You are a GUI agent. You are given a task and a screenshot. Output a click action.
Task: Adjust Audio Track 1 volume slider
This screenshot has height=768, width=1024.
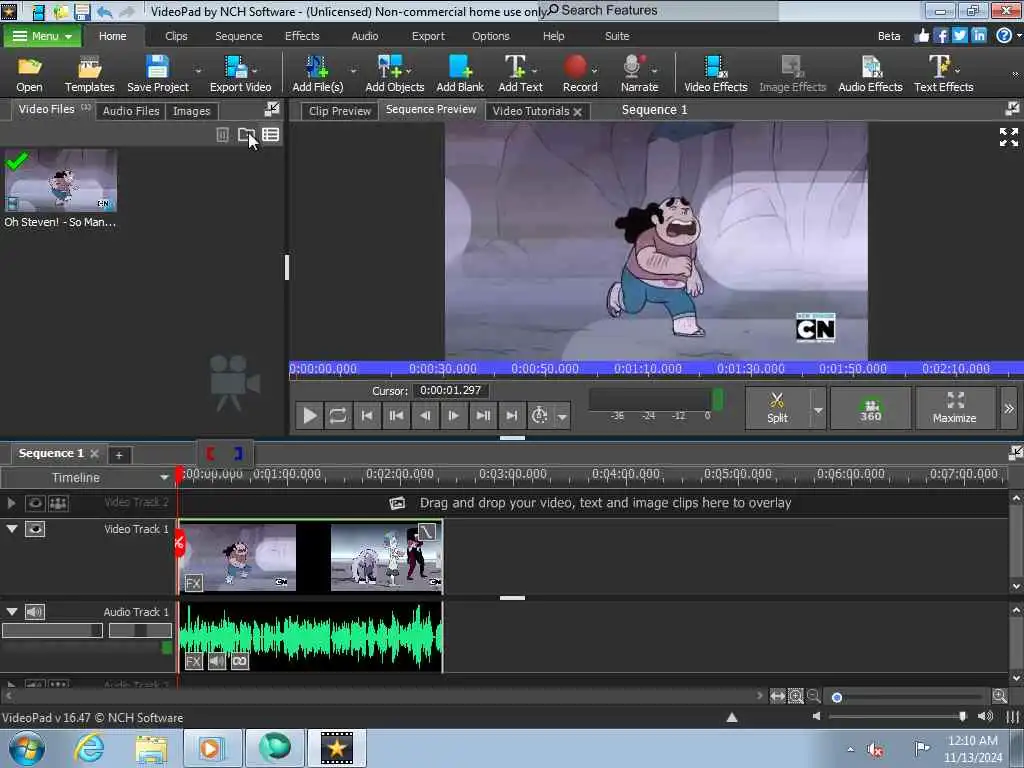52,630
